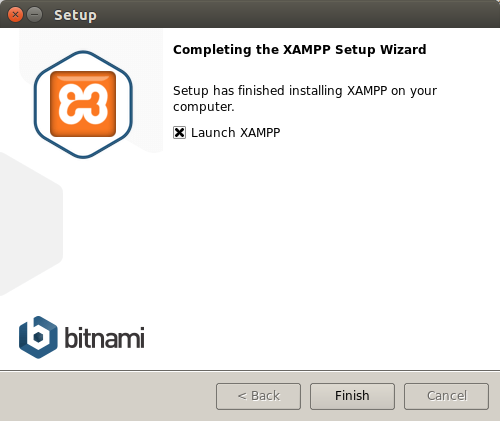The image size is (500, 421).
Task: Click the 'Launch XAMPP' label text
Action: [x=235, y=132]
